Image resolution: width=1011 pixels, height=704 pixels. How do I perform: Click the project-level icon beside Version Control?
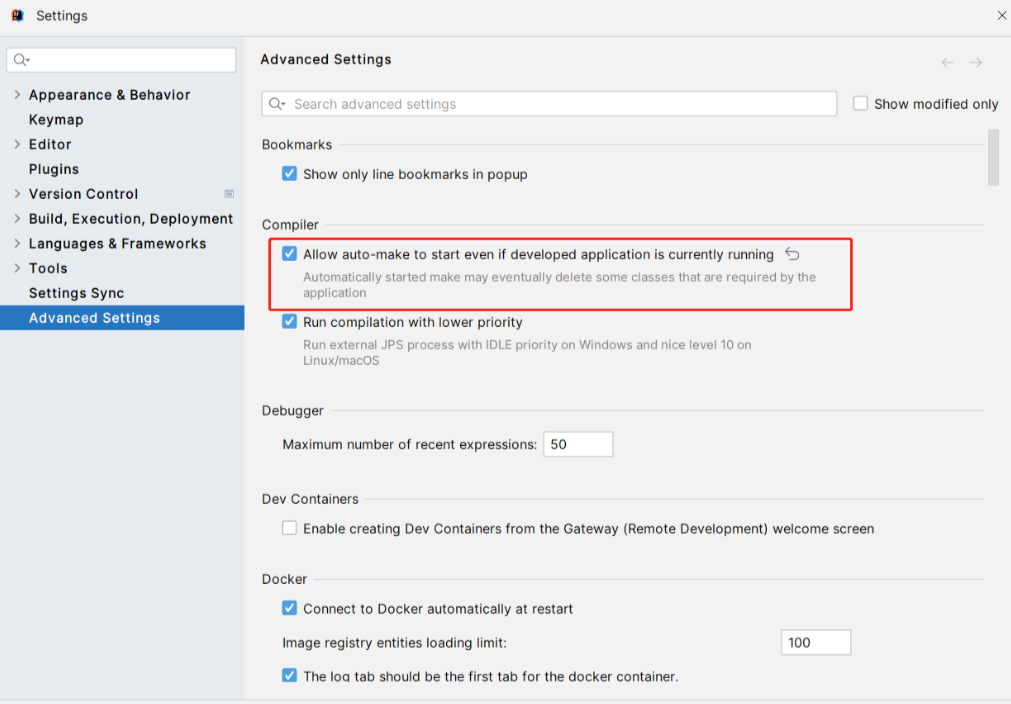229,194
